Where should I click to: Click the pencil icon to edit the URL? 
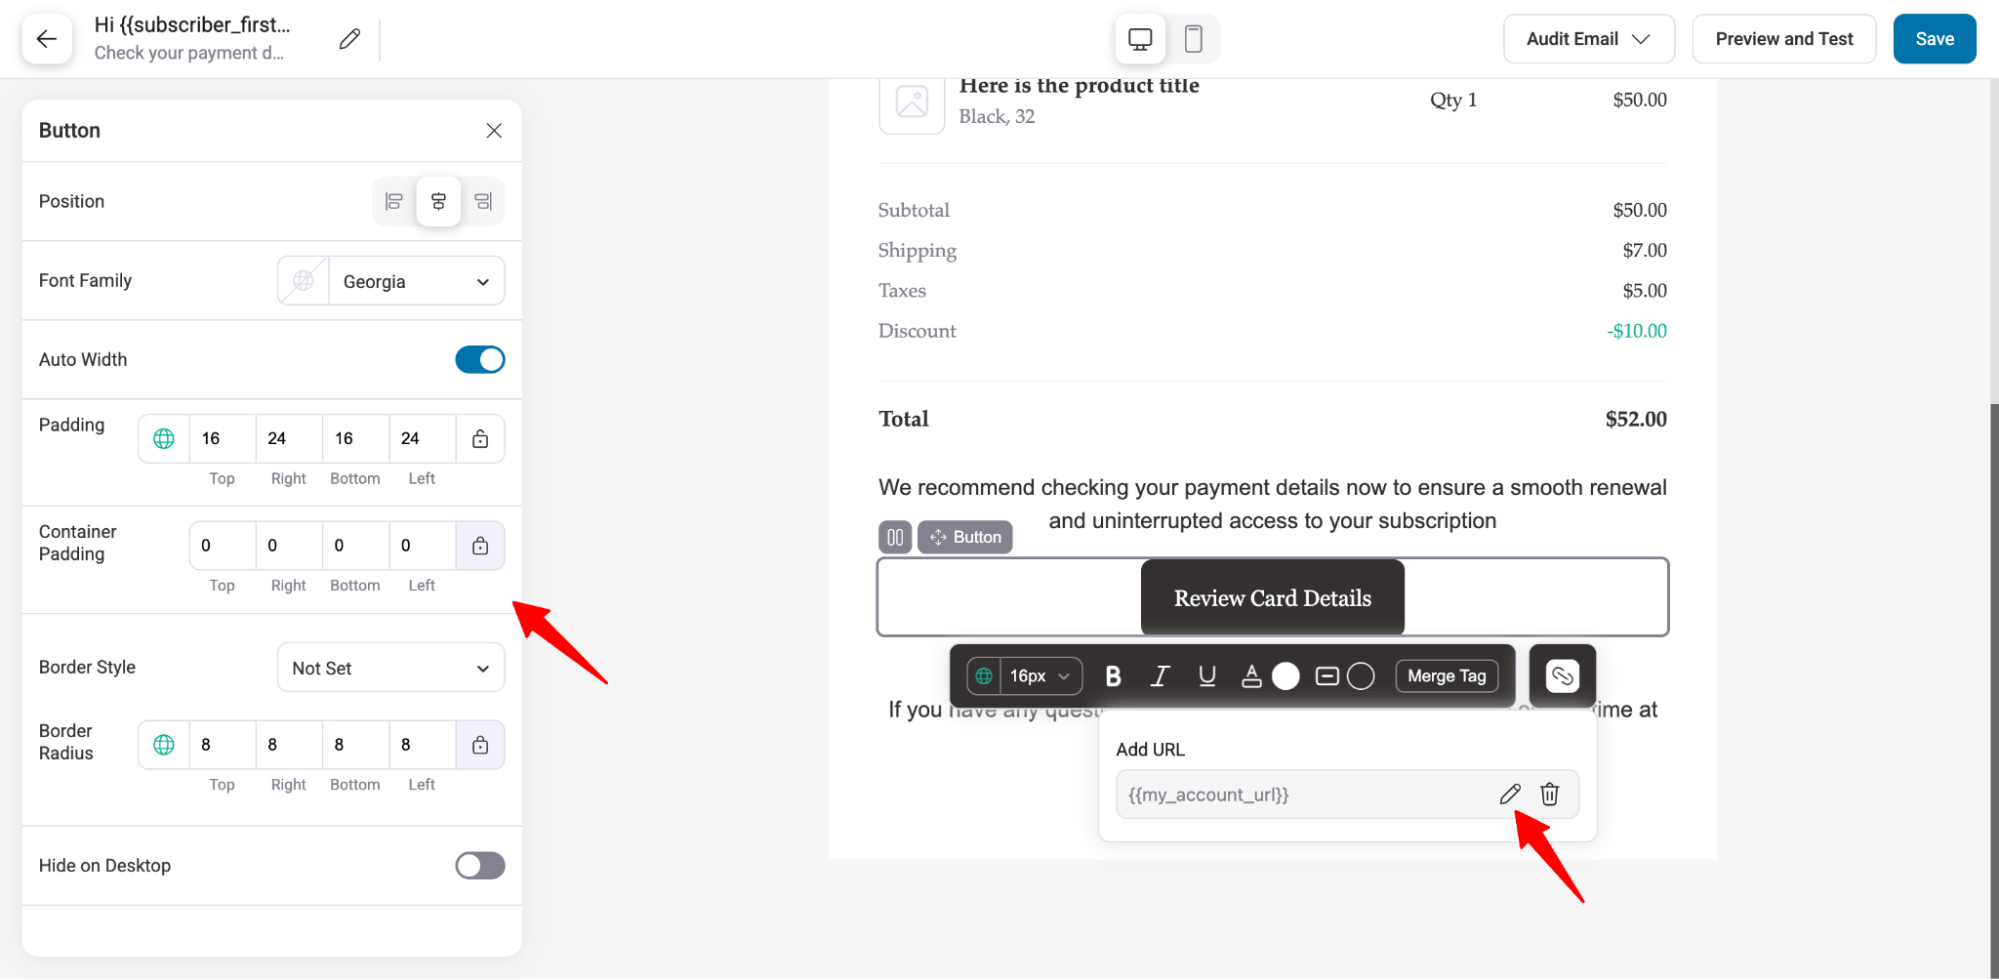pos(1509,794)
